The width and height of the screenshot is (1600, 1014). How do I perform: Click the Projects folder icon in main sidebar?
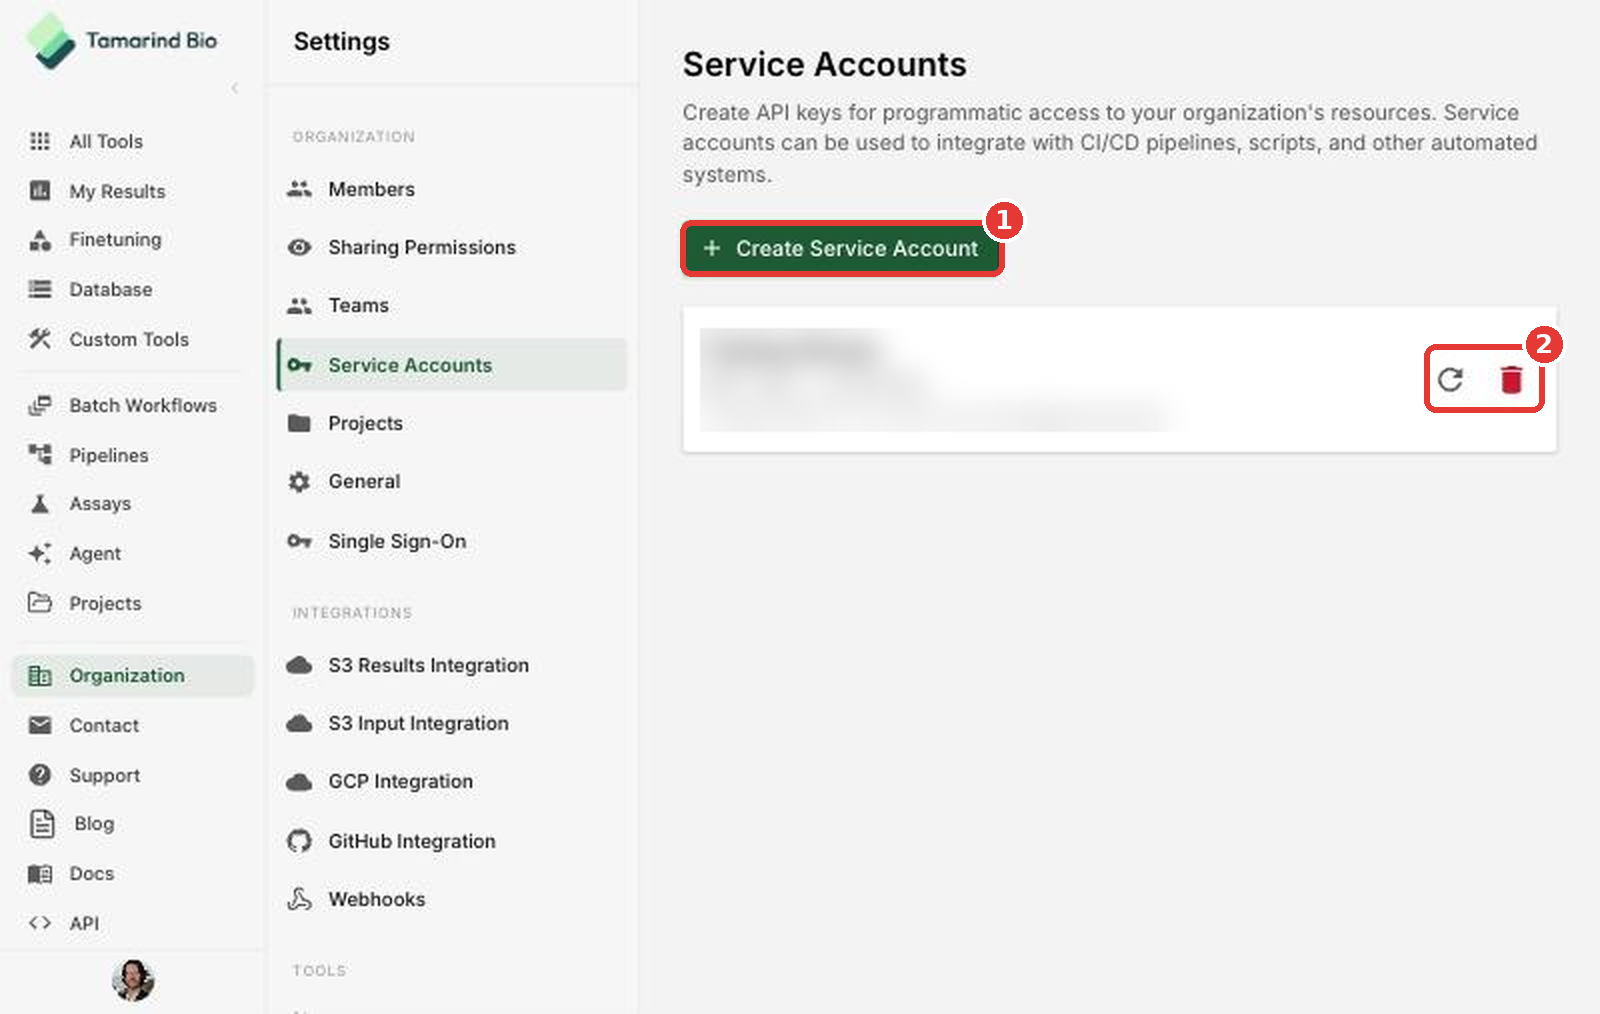point(40,602)
